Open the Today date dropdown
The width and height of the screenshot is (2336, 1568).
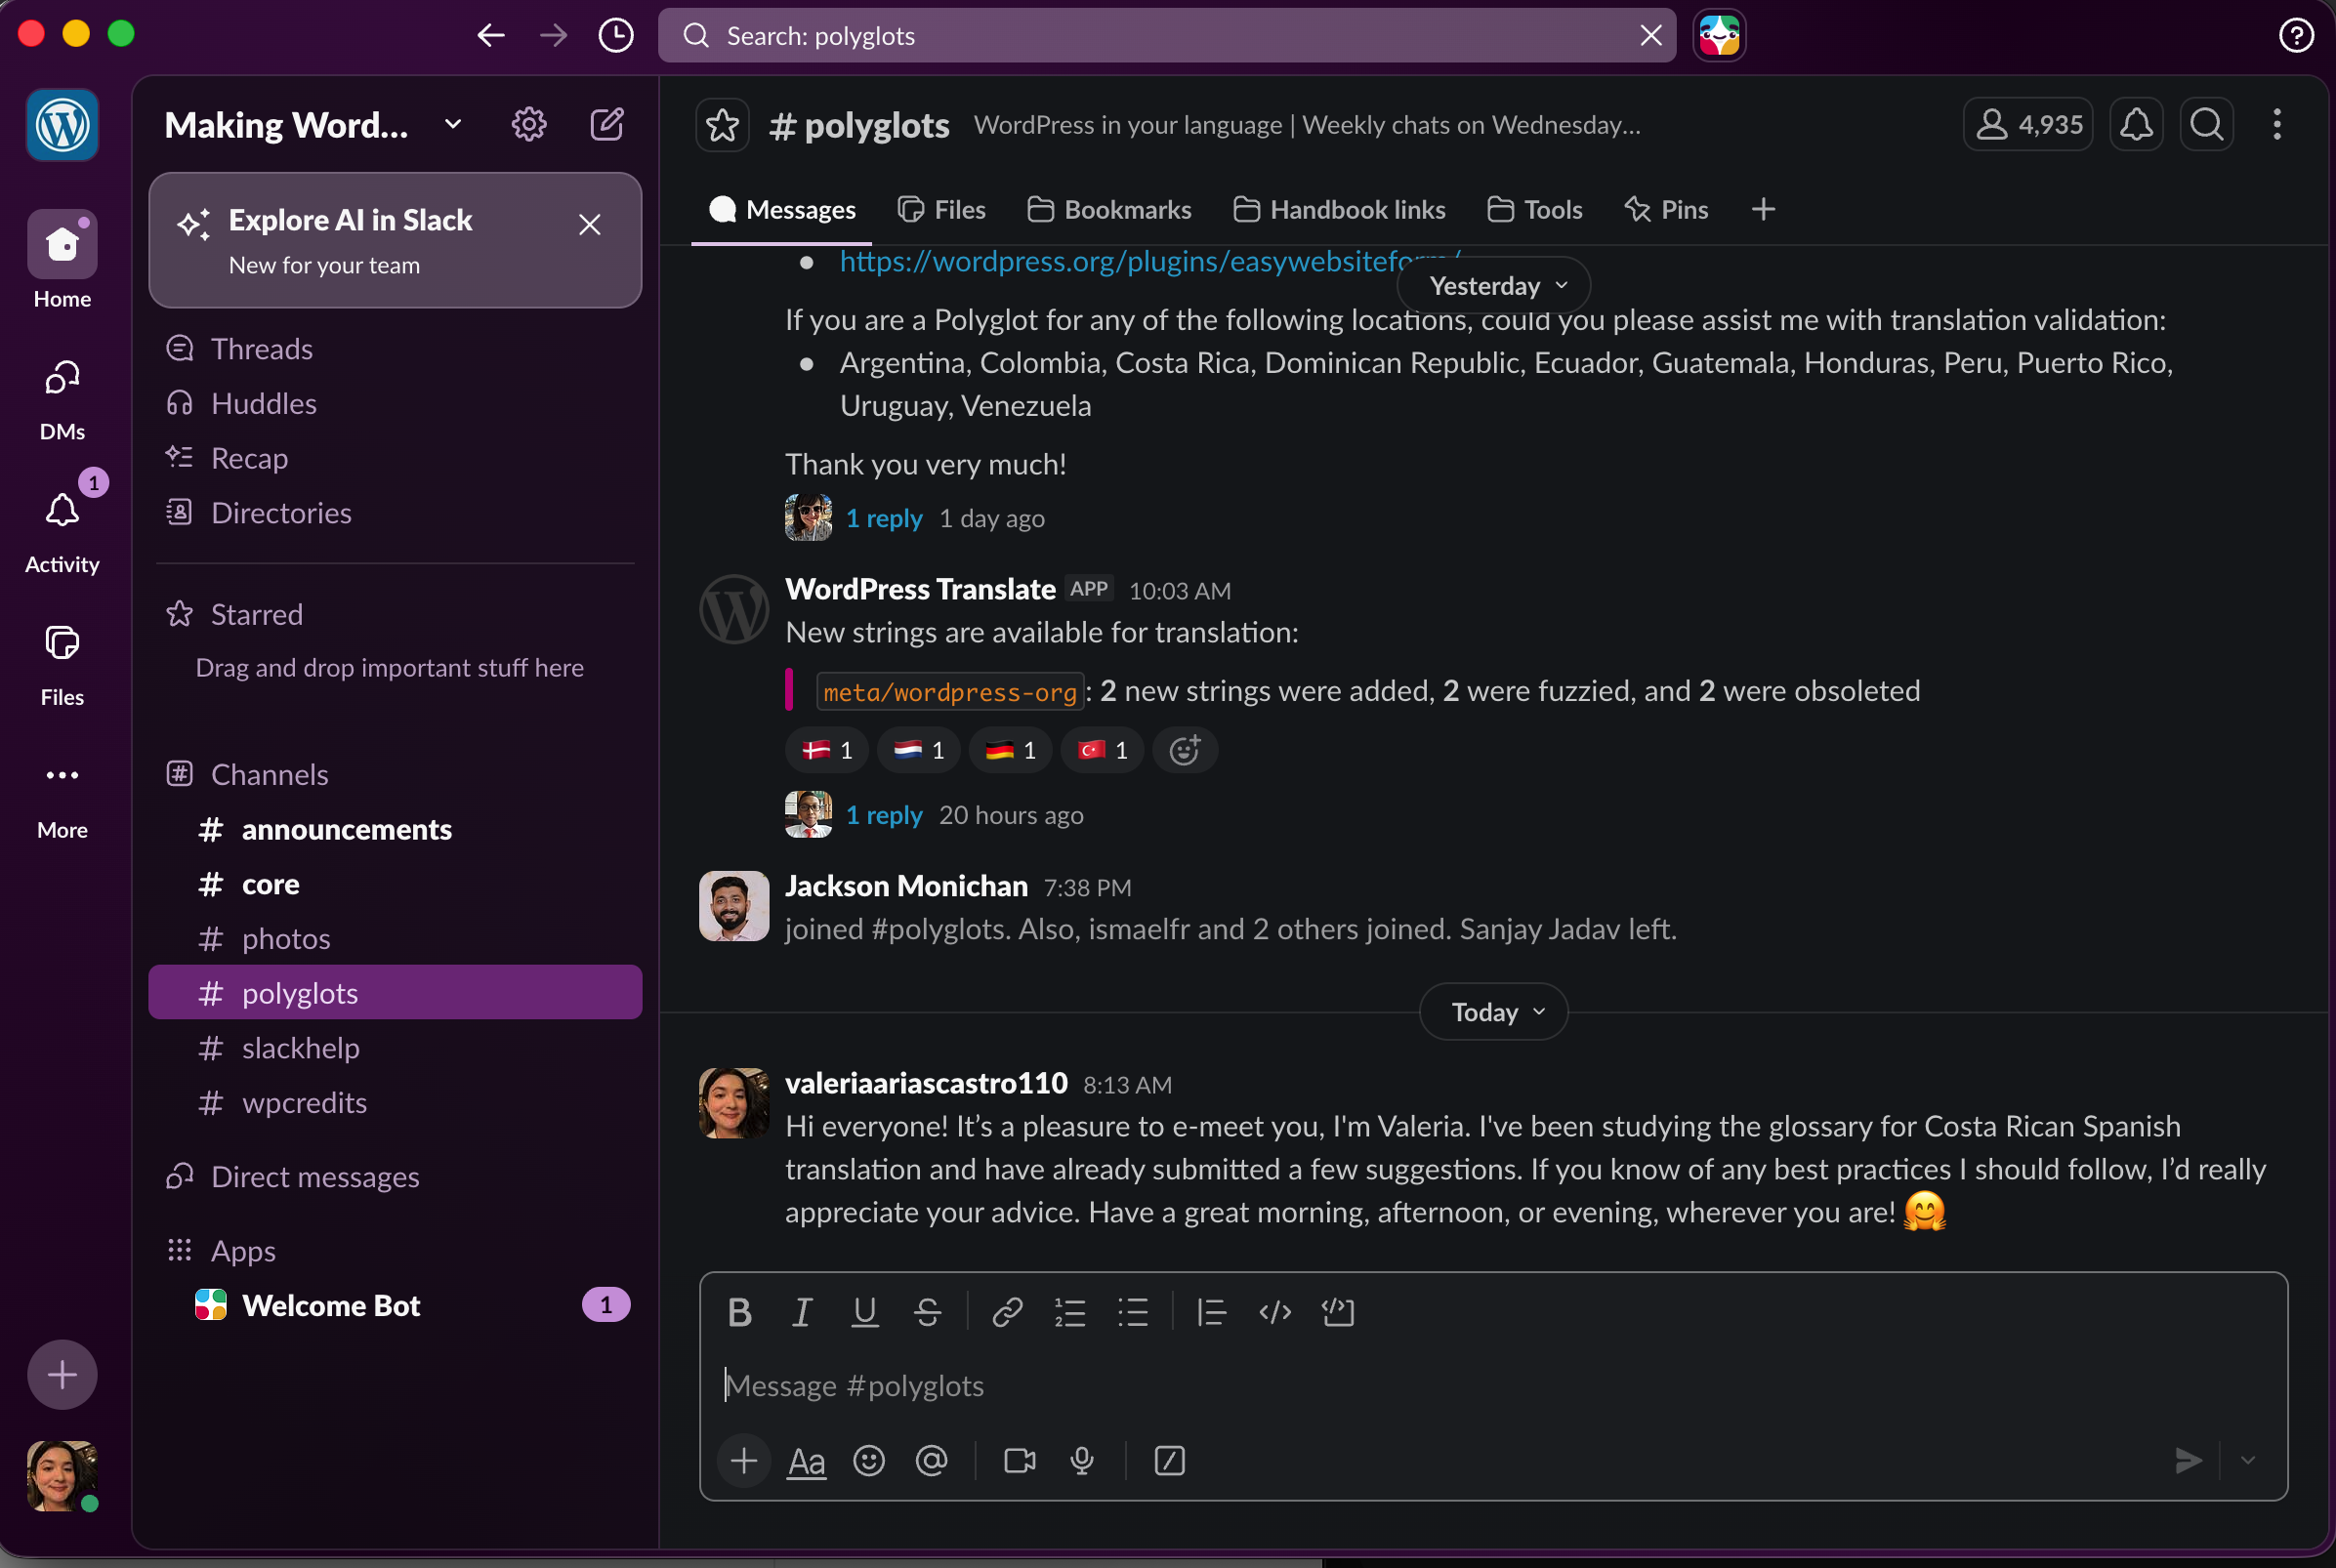click(x=1493, y=1012)
